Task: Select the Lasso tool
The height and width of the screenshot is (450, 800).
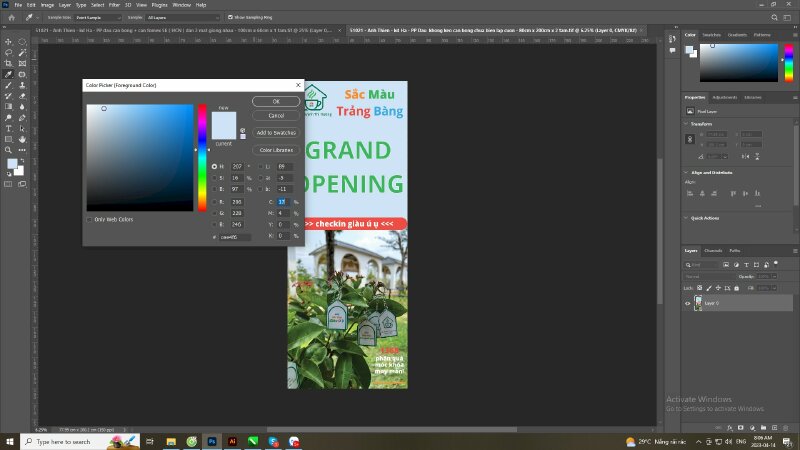Action: point(9,52)
